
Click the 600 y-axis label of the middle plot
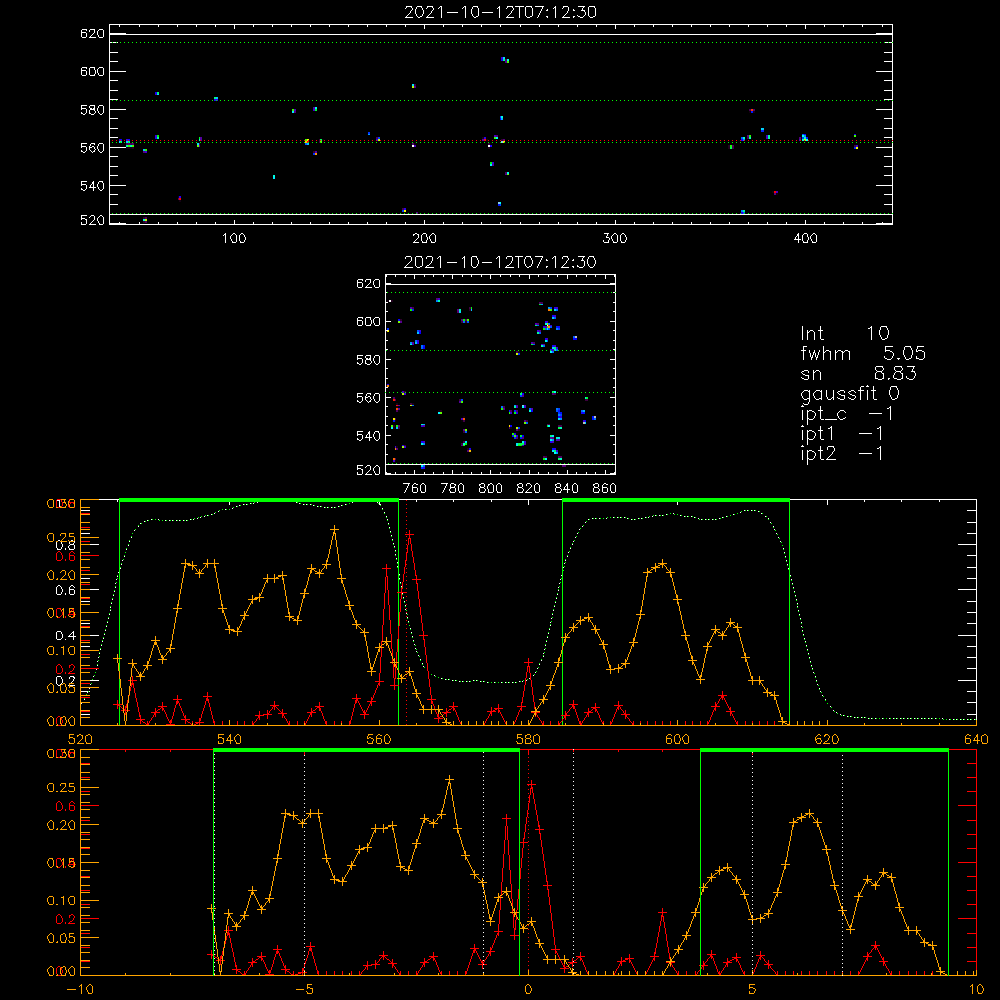coord(368,321)
